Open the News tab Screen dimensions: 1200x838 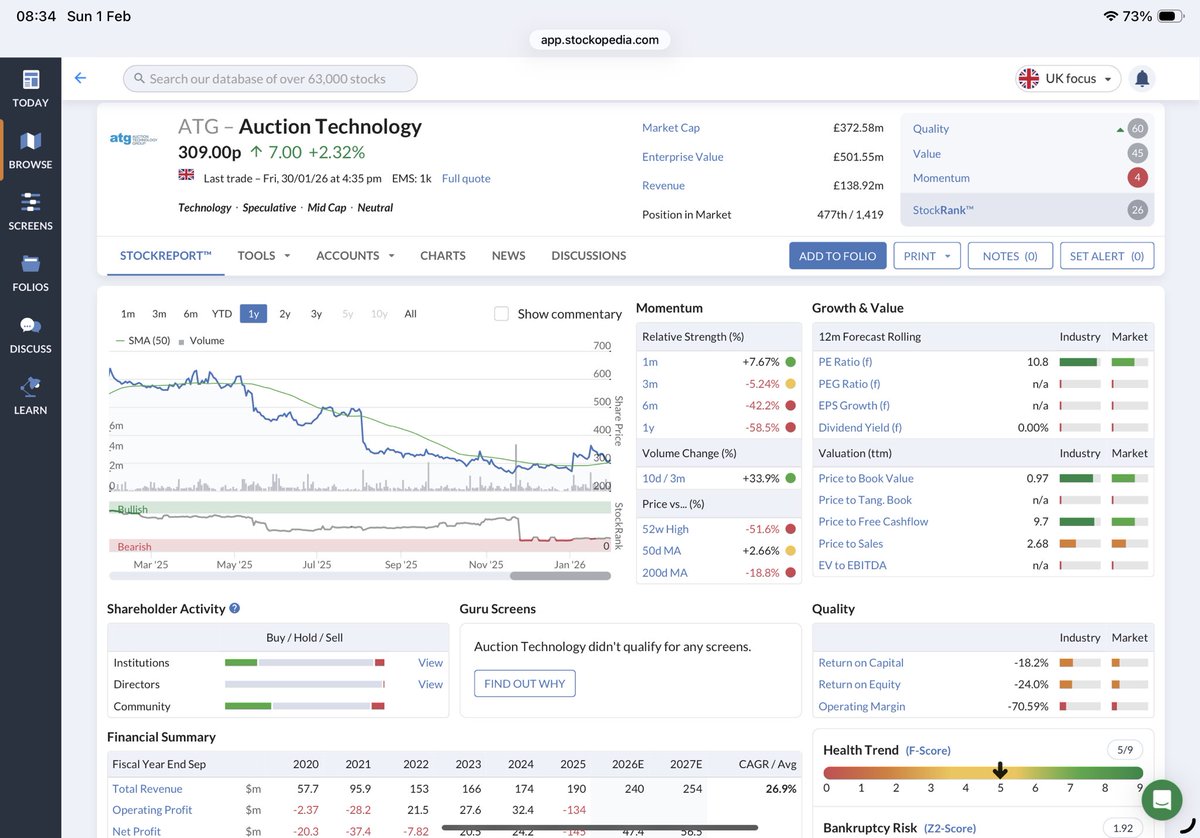click(x=509, y=255)
